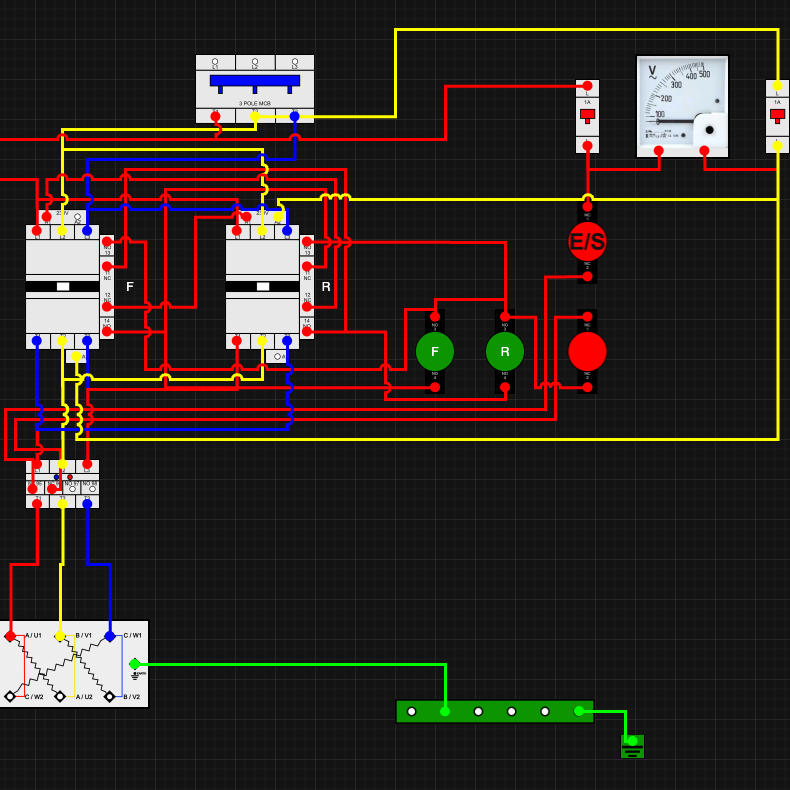This screenshot has height=790, width=790.
Task: Click motor C / W1 blue terminal
Action: 110,636
